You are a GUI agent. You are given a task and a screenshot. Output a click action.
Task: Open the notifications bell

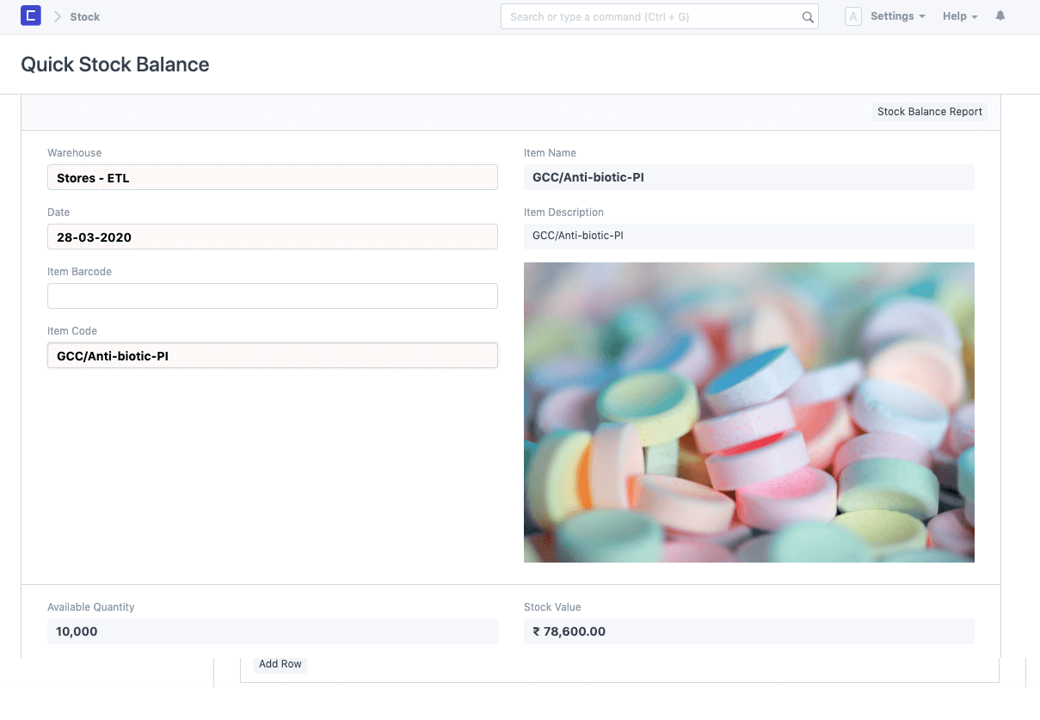(x=1000, y=16)
